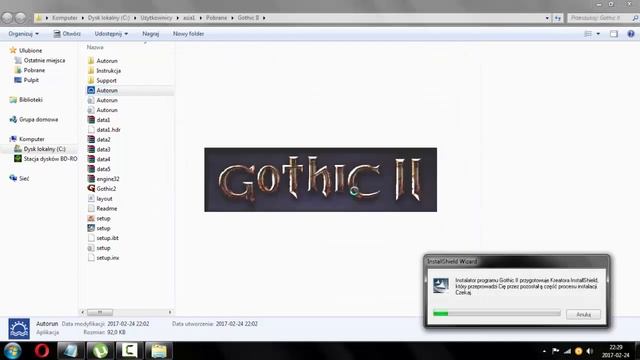This screenshot has height=360, width=640.
Task: Click the Forward navigation button
Action: point(20,18)
